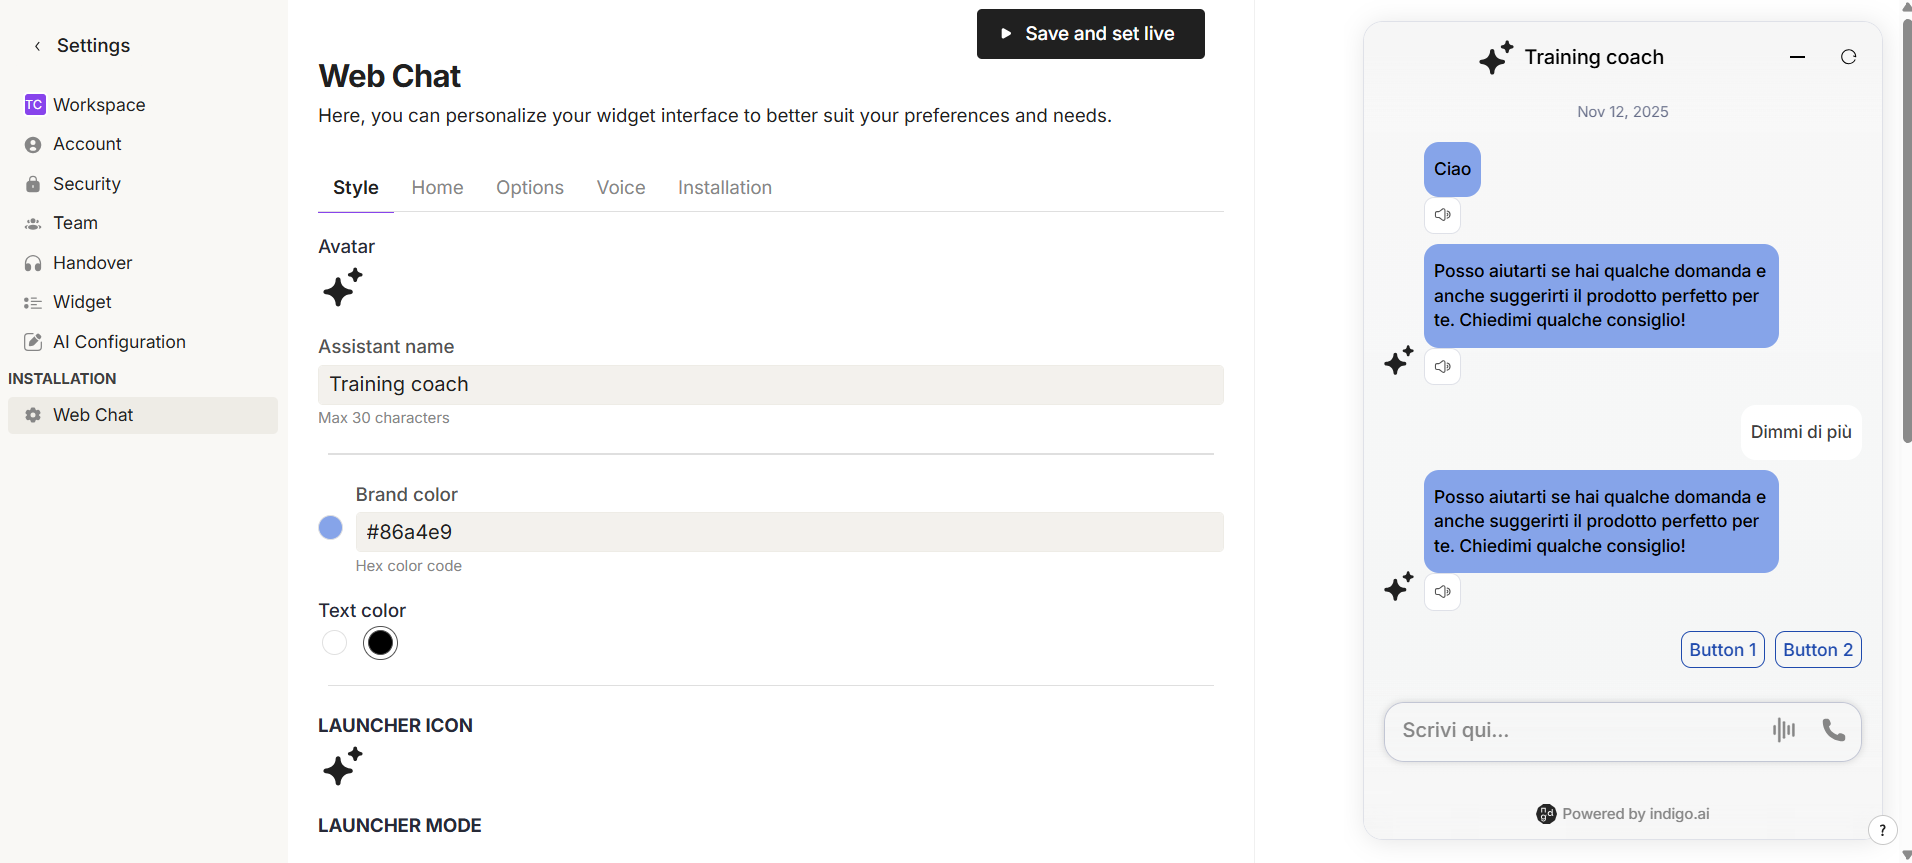Image resolution: width=1912 pixels, height=863 pixels.
Task: Play audio for the 'Ciao' message
Action: point(1442,215)
